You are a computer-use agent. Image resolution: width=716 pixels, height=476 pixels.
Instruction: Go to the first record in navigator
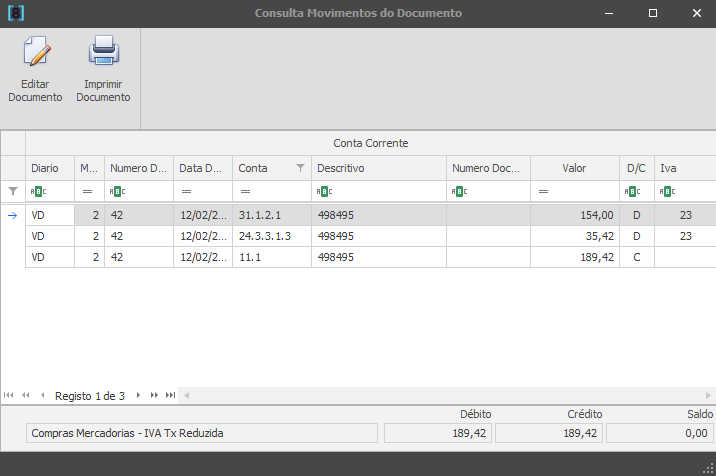click(x=9, y=396)
